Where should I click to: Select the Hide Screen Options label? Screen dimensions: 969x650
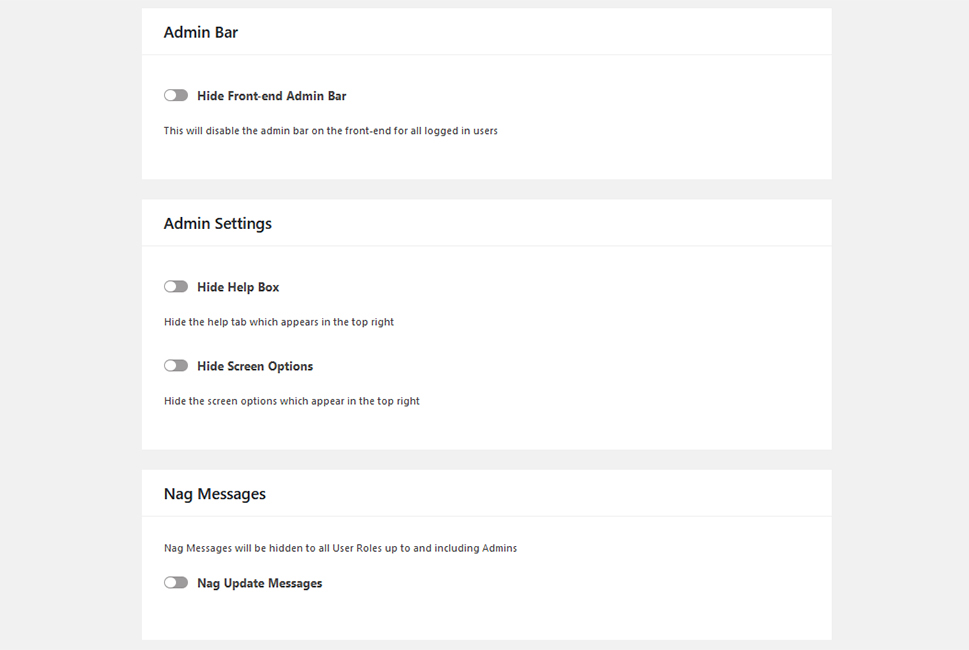pyautogui.click(x=255, y=366)
